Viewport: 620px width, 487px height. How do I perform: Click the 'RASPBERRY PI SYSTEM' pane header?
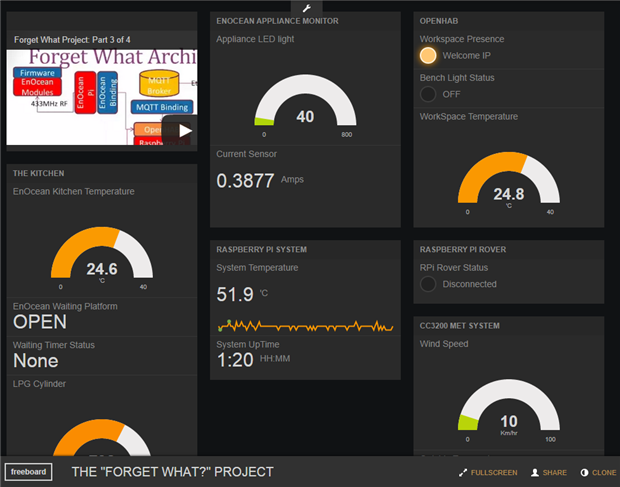pos(261,249)
